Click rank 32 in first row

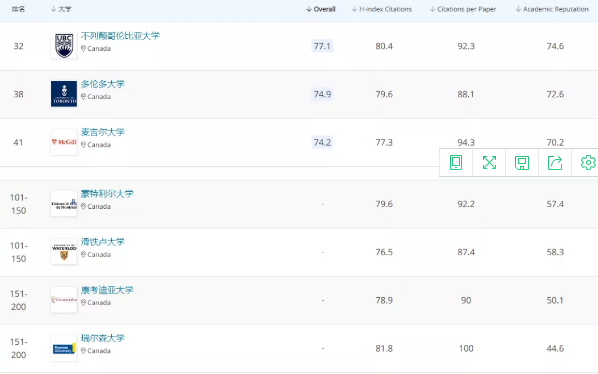point(18,46)
